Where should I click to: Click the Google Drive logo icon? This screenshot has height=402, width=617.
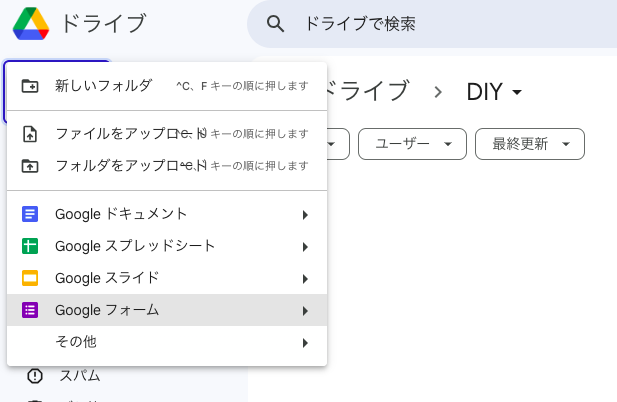[31, 24]
